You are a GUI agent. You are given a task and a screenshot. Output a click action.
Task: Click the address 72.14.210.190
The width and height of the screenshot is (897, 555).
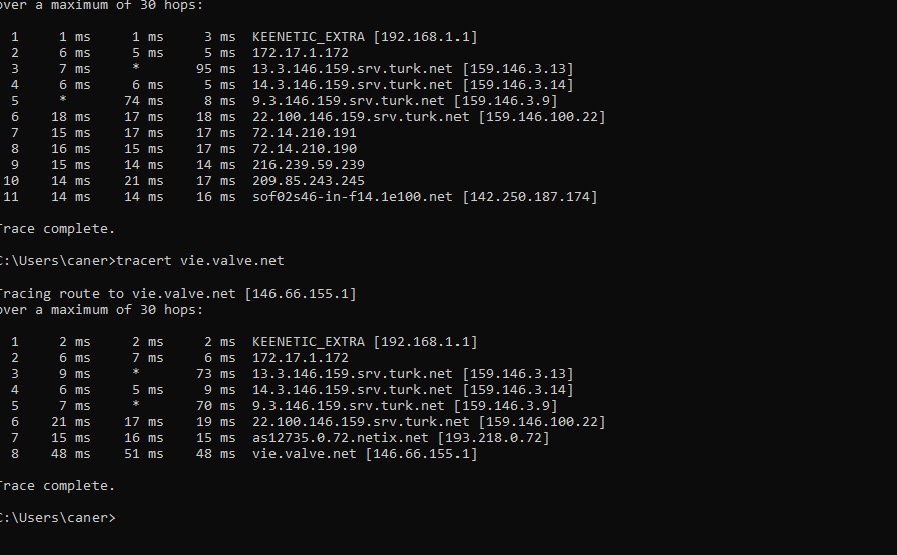click(304, 149)
